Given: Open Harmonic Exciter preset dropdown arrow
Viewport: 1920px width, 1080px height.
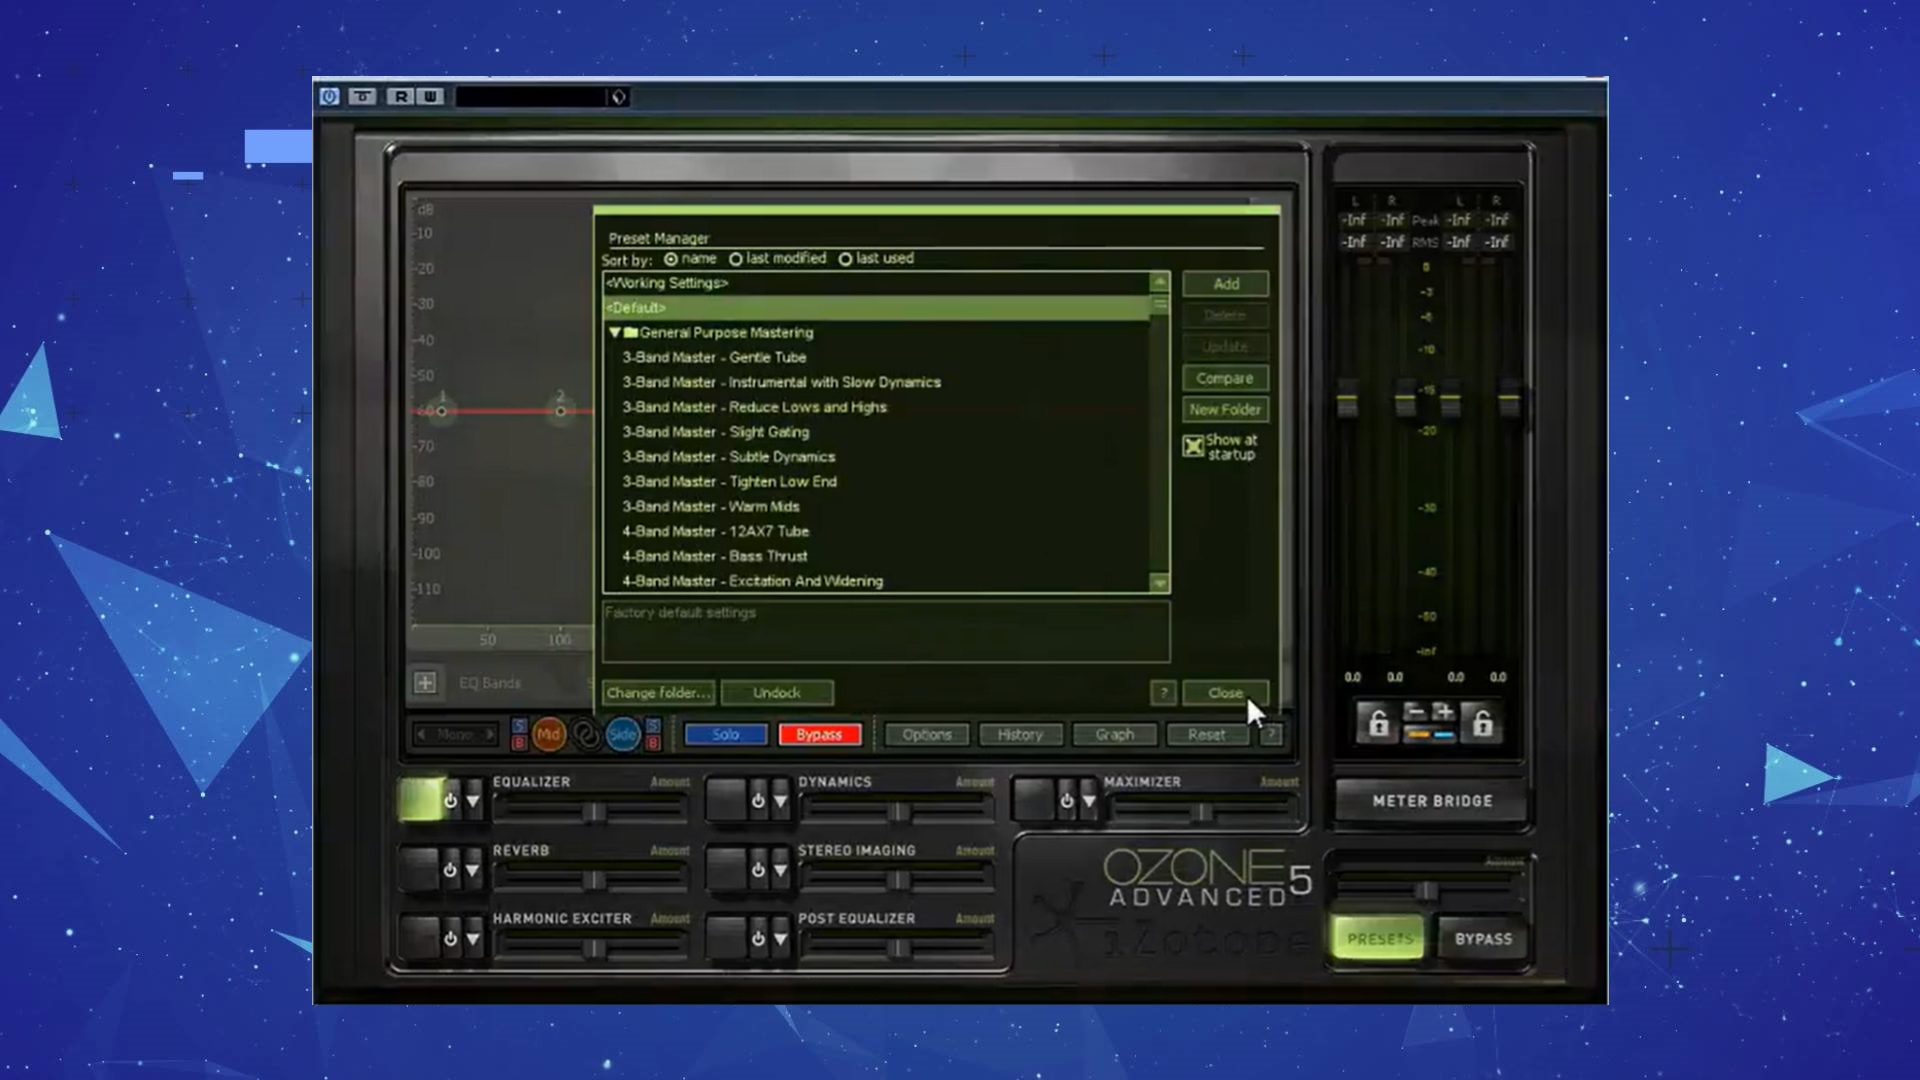Looking at the screenshot, I should pos(473,939).
